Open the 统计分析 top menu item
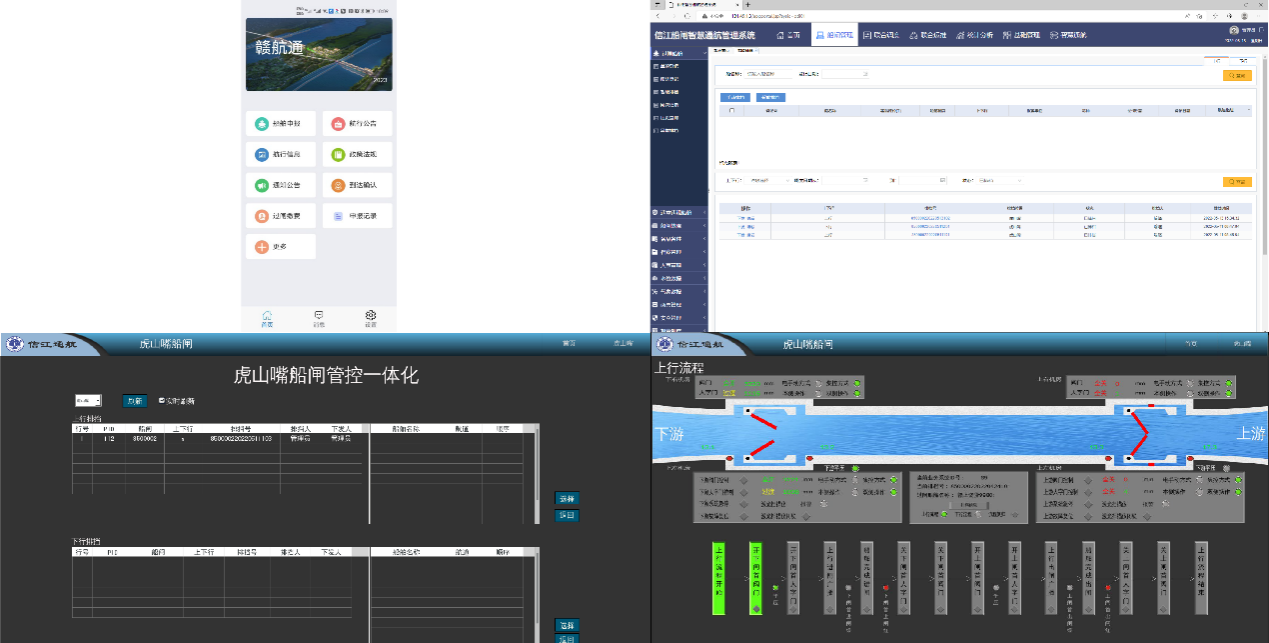The height and width of the screenshot is (643, 1269). (974, 35)
